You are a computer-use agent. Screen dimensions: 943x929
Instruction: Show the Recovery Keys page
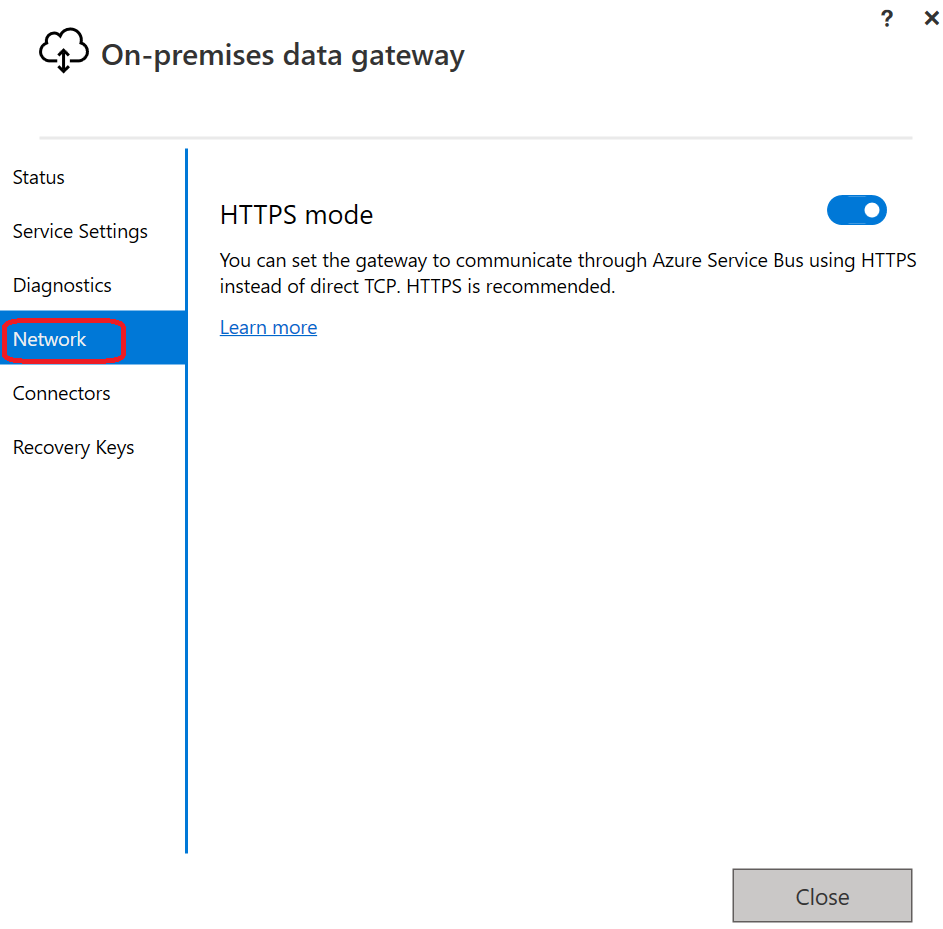click(73, 447)
